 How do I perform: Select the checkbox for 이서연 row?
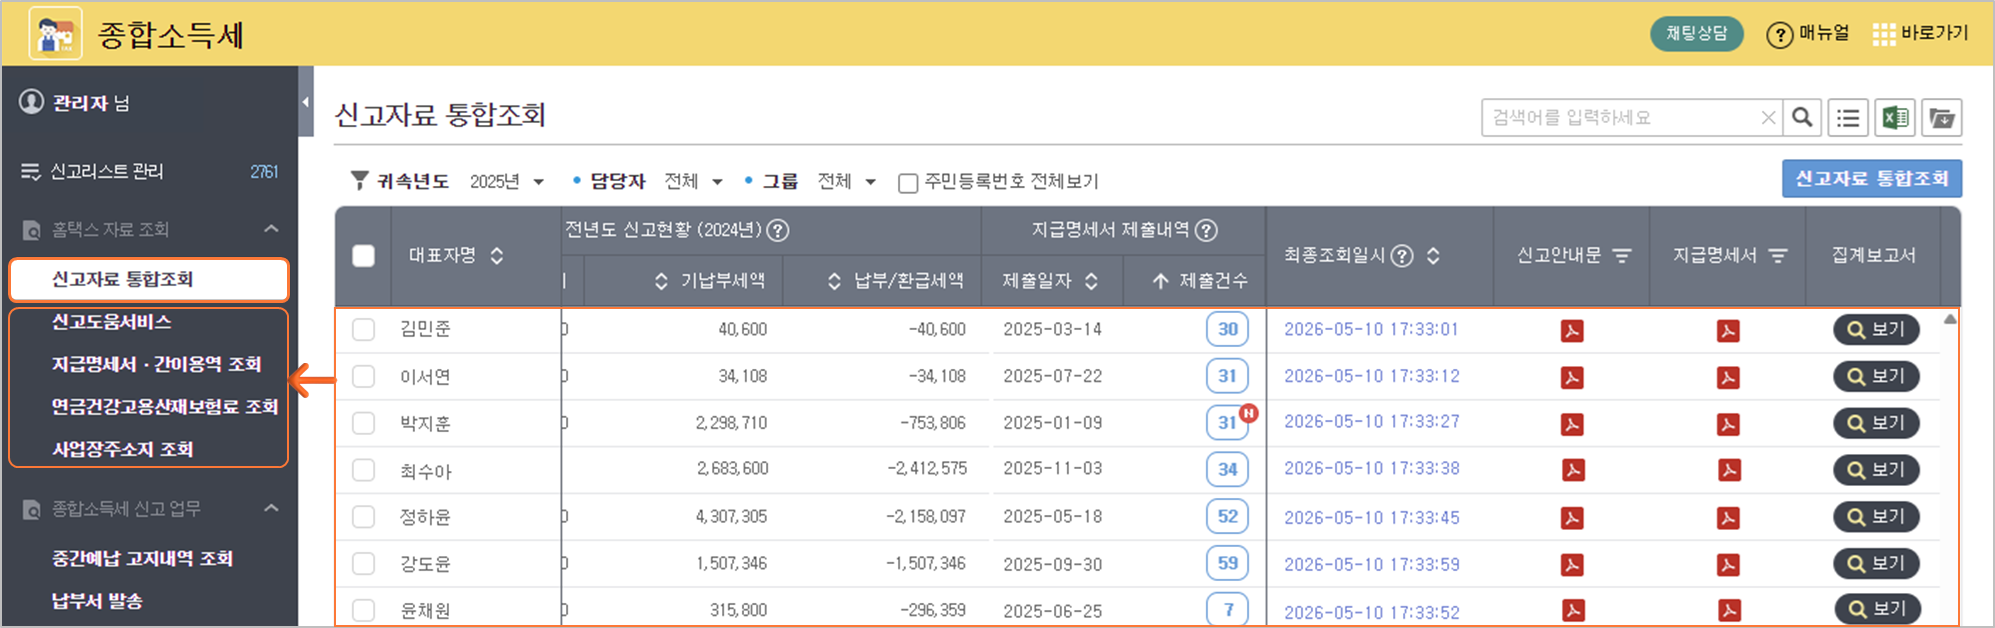tap(364, 377)
